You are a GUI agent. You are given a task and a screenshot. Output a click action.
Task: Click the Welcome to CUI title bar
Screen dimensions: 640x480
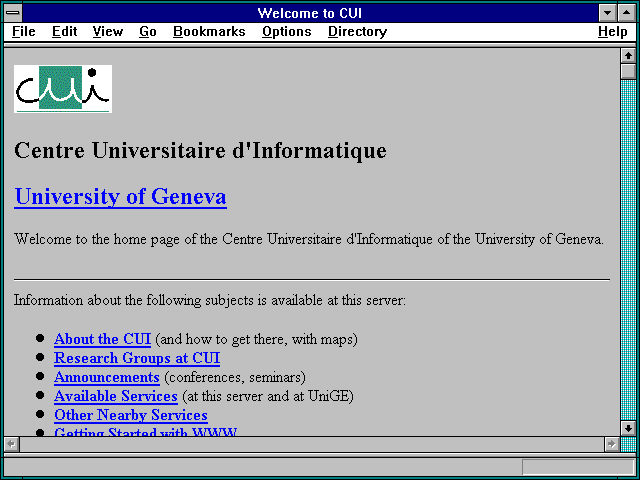(310, 13)
